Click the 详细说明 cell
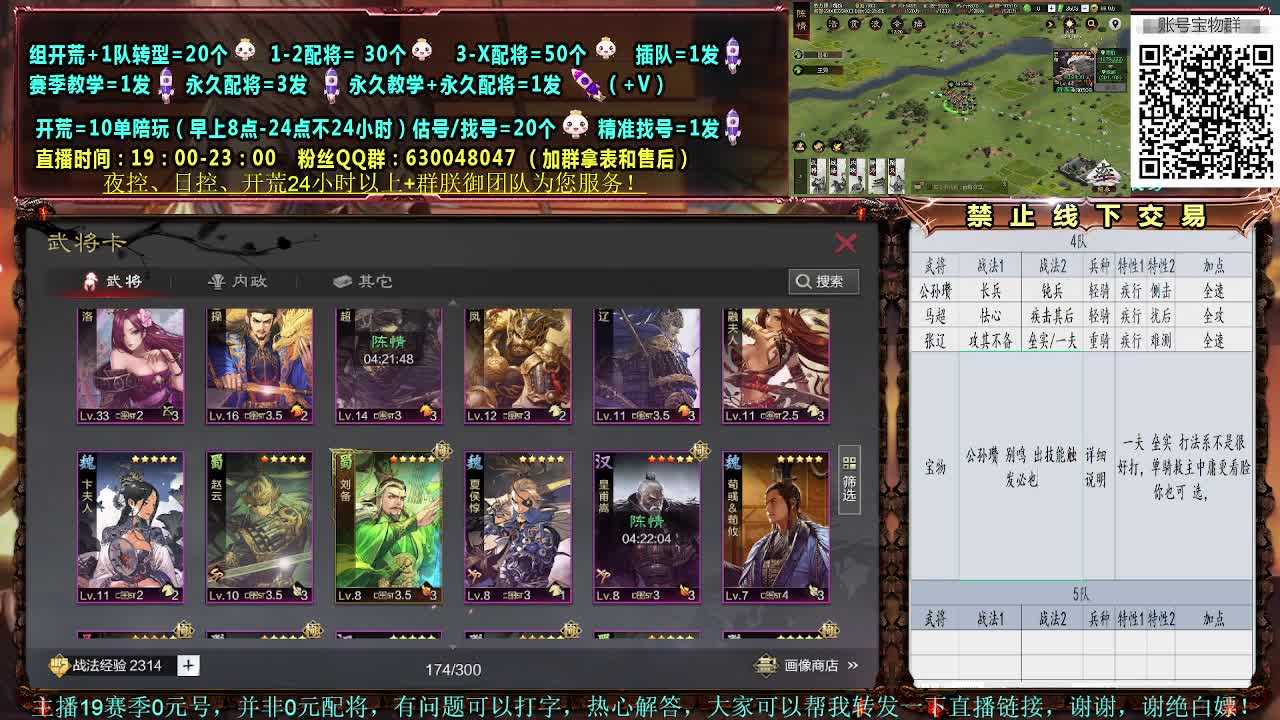The height and width of the screenshot is (720, 1280). coord(1097,467)
